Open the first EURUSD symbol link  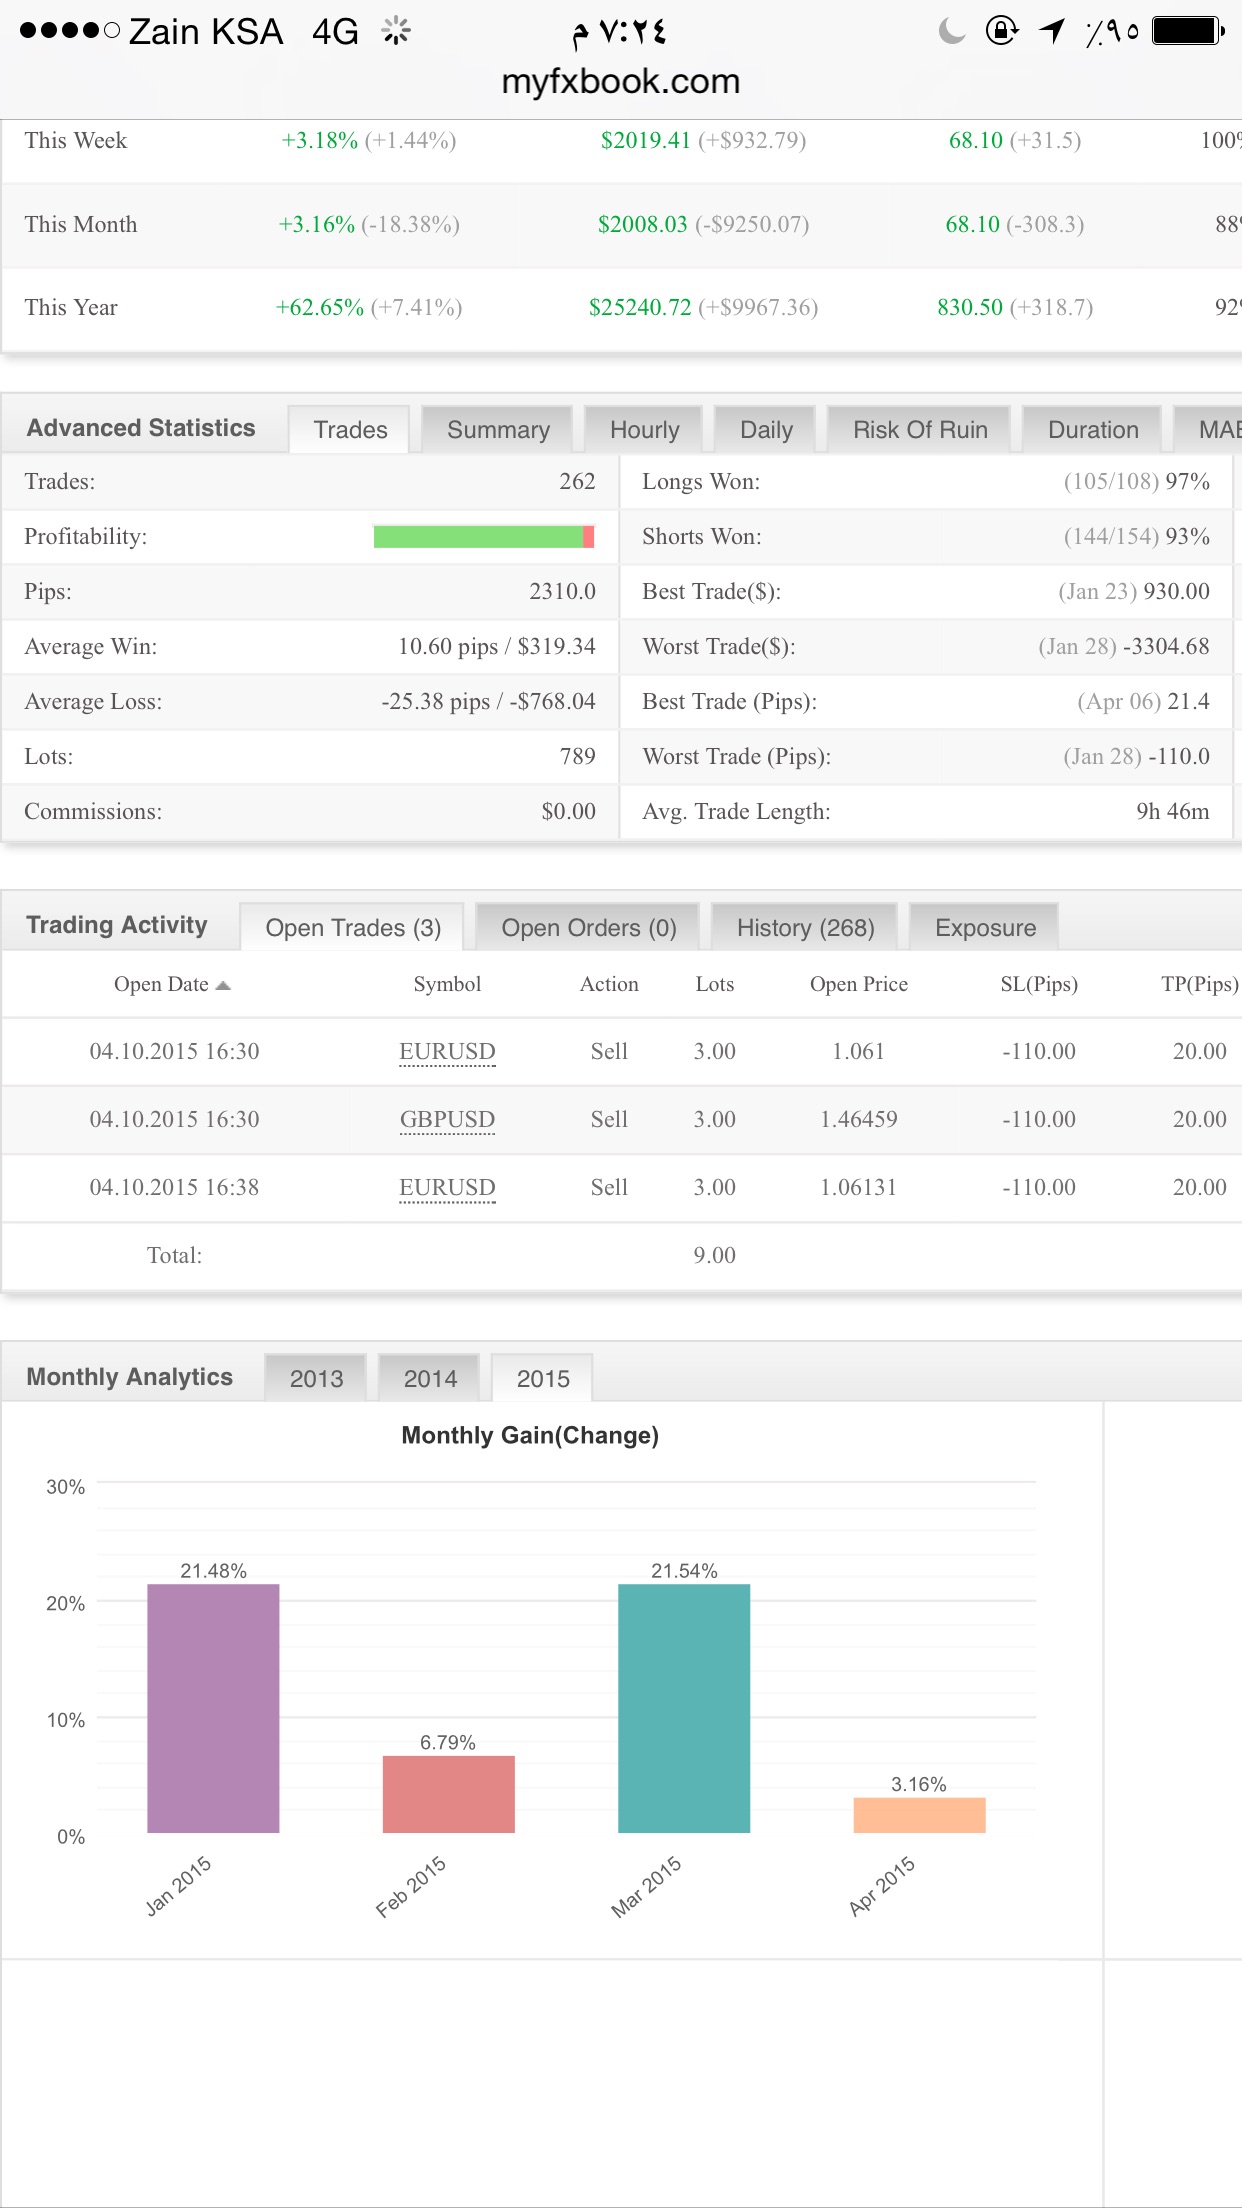coord(447,1052)
